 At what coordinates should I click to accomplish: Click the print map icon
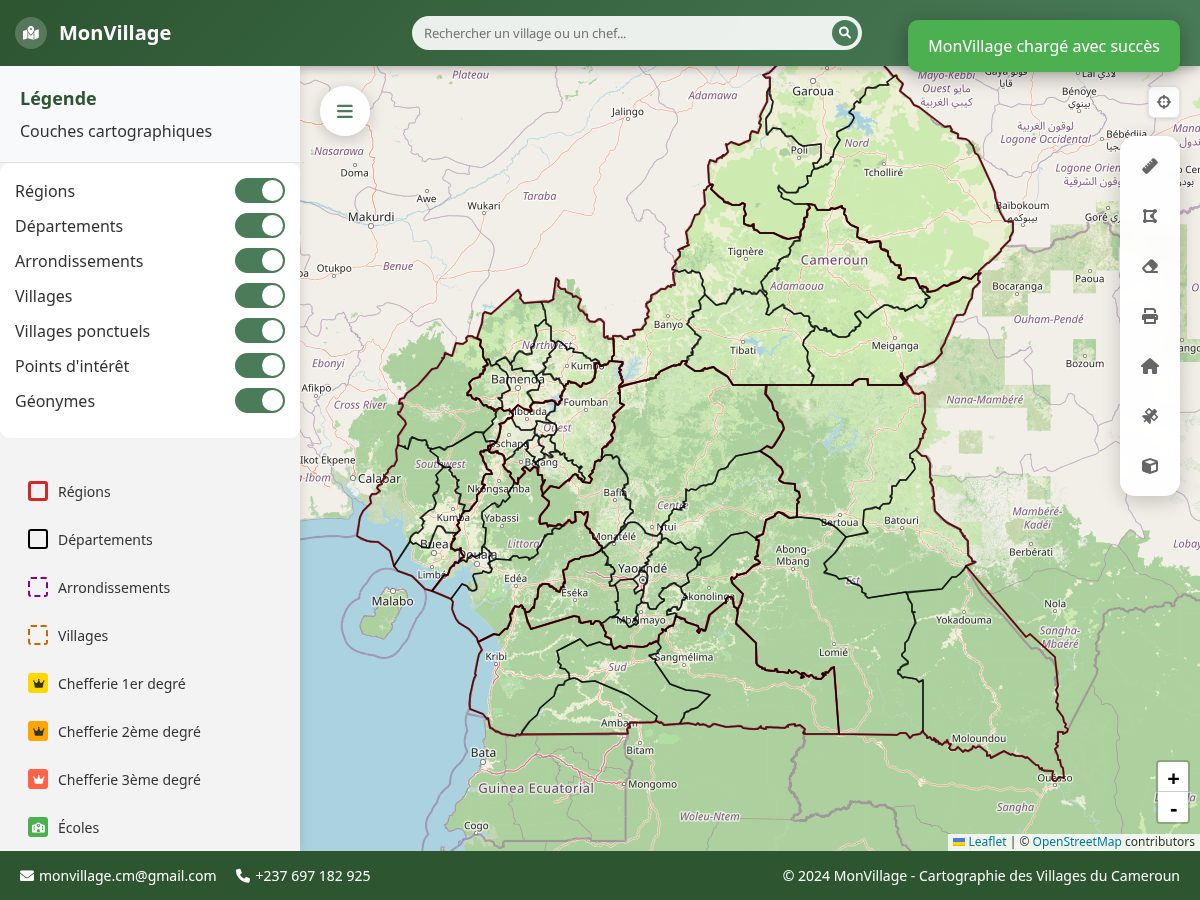1150,316
